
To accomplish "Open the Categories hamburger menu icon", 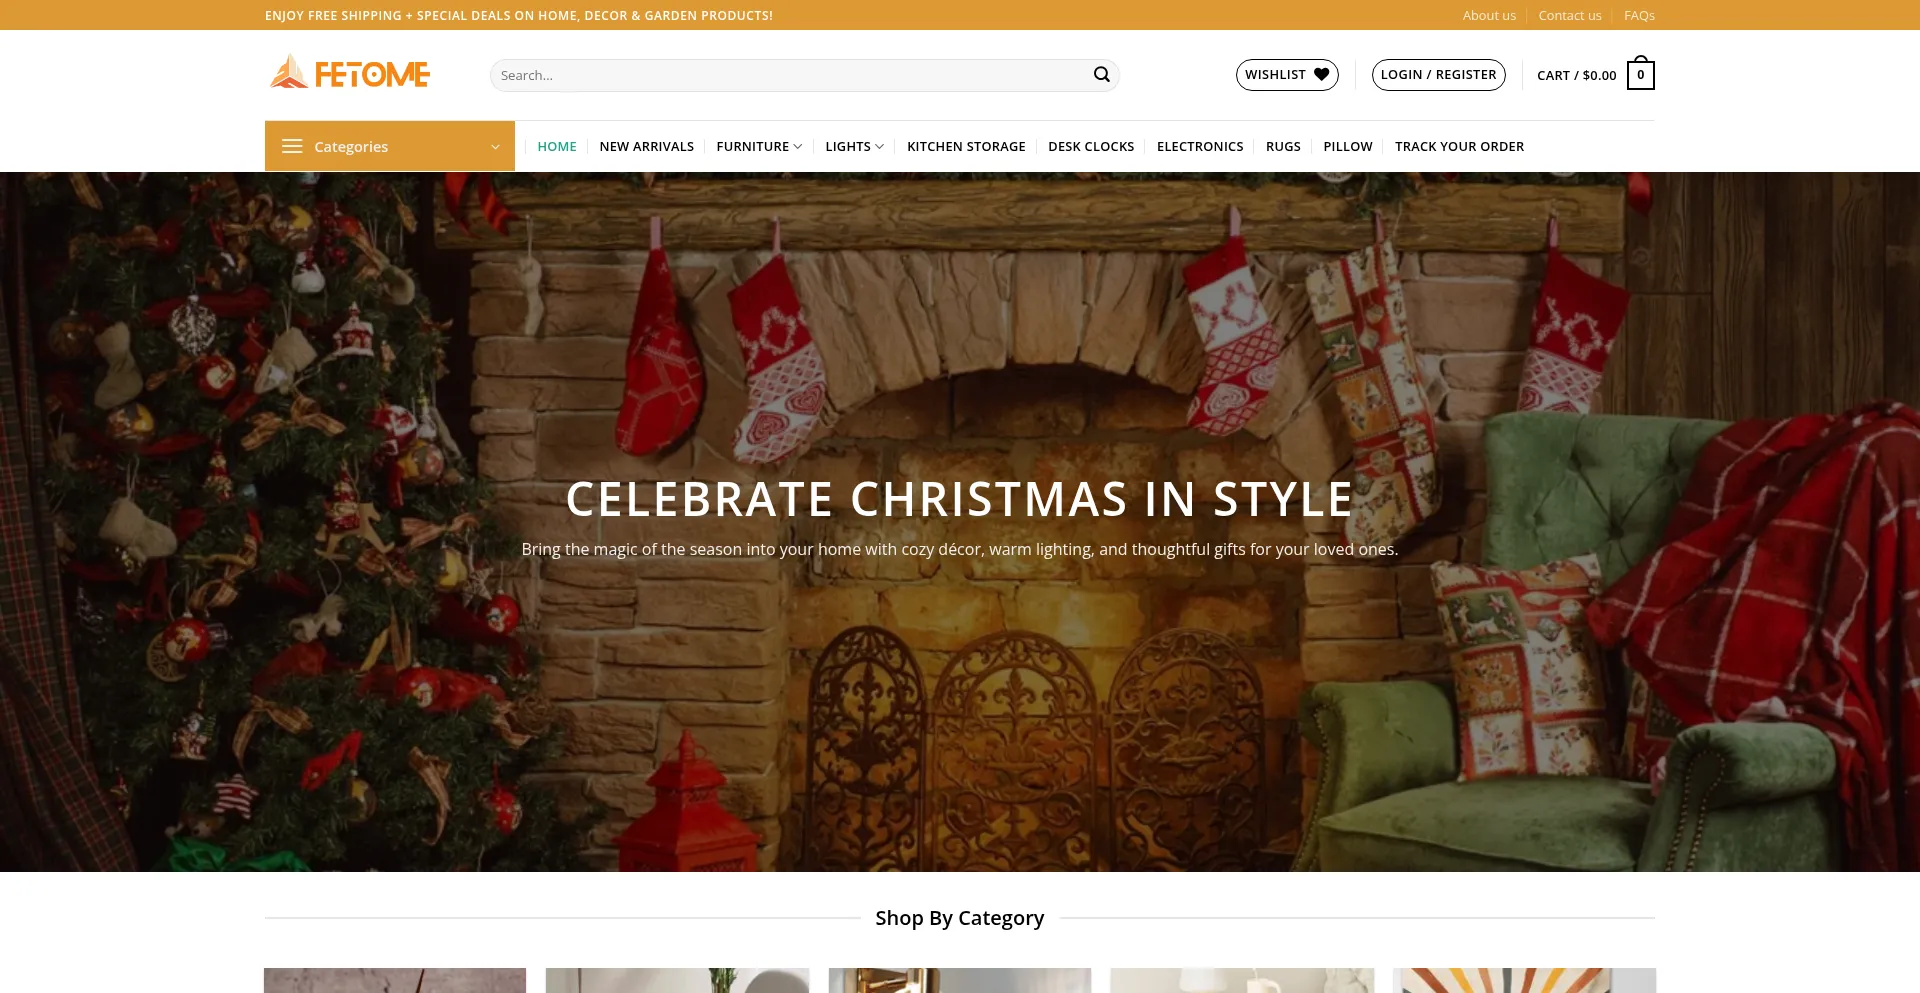I will pos(292,146).
